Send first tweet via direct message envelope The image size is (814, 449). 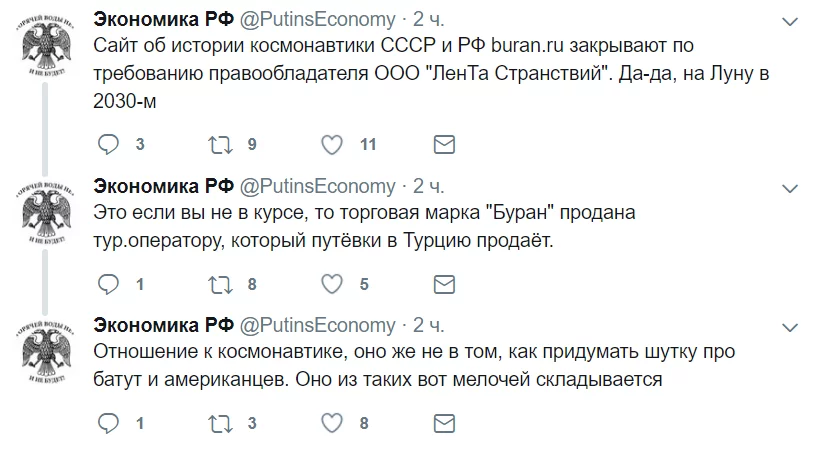tap(444, 145)
